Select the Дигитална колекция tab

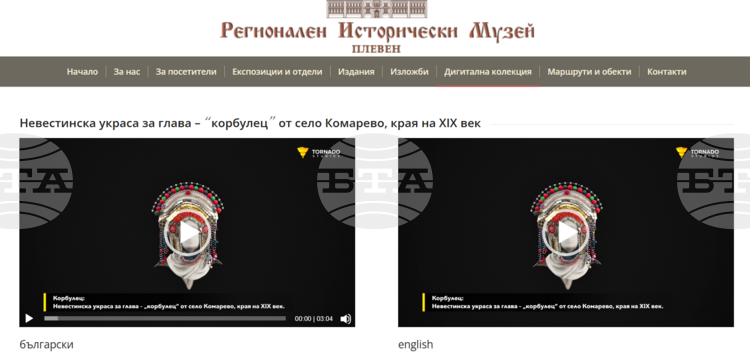pos(488,72)
